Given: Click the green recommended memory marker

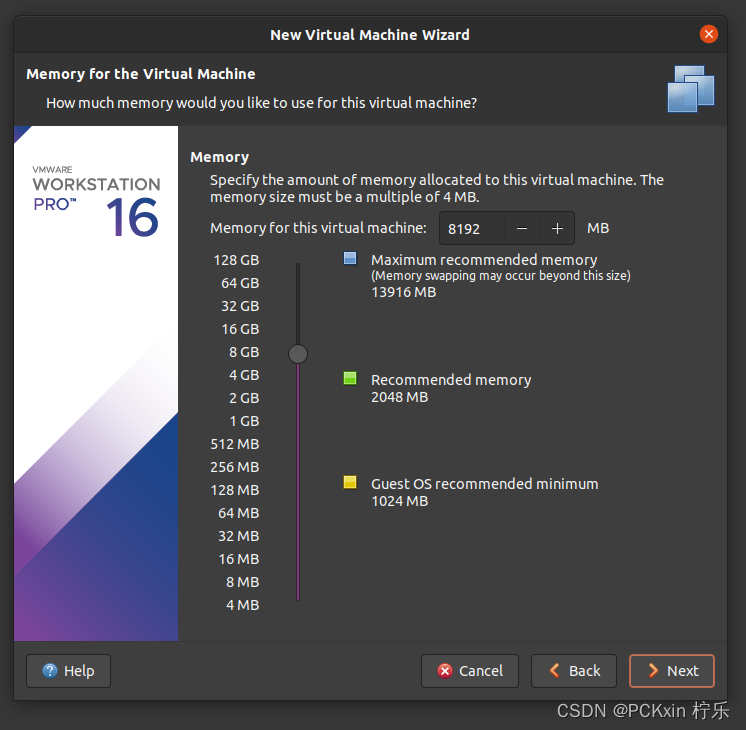Looking at the screenshot, I should (350, 378).
